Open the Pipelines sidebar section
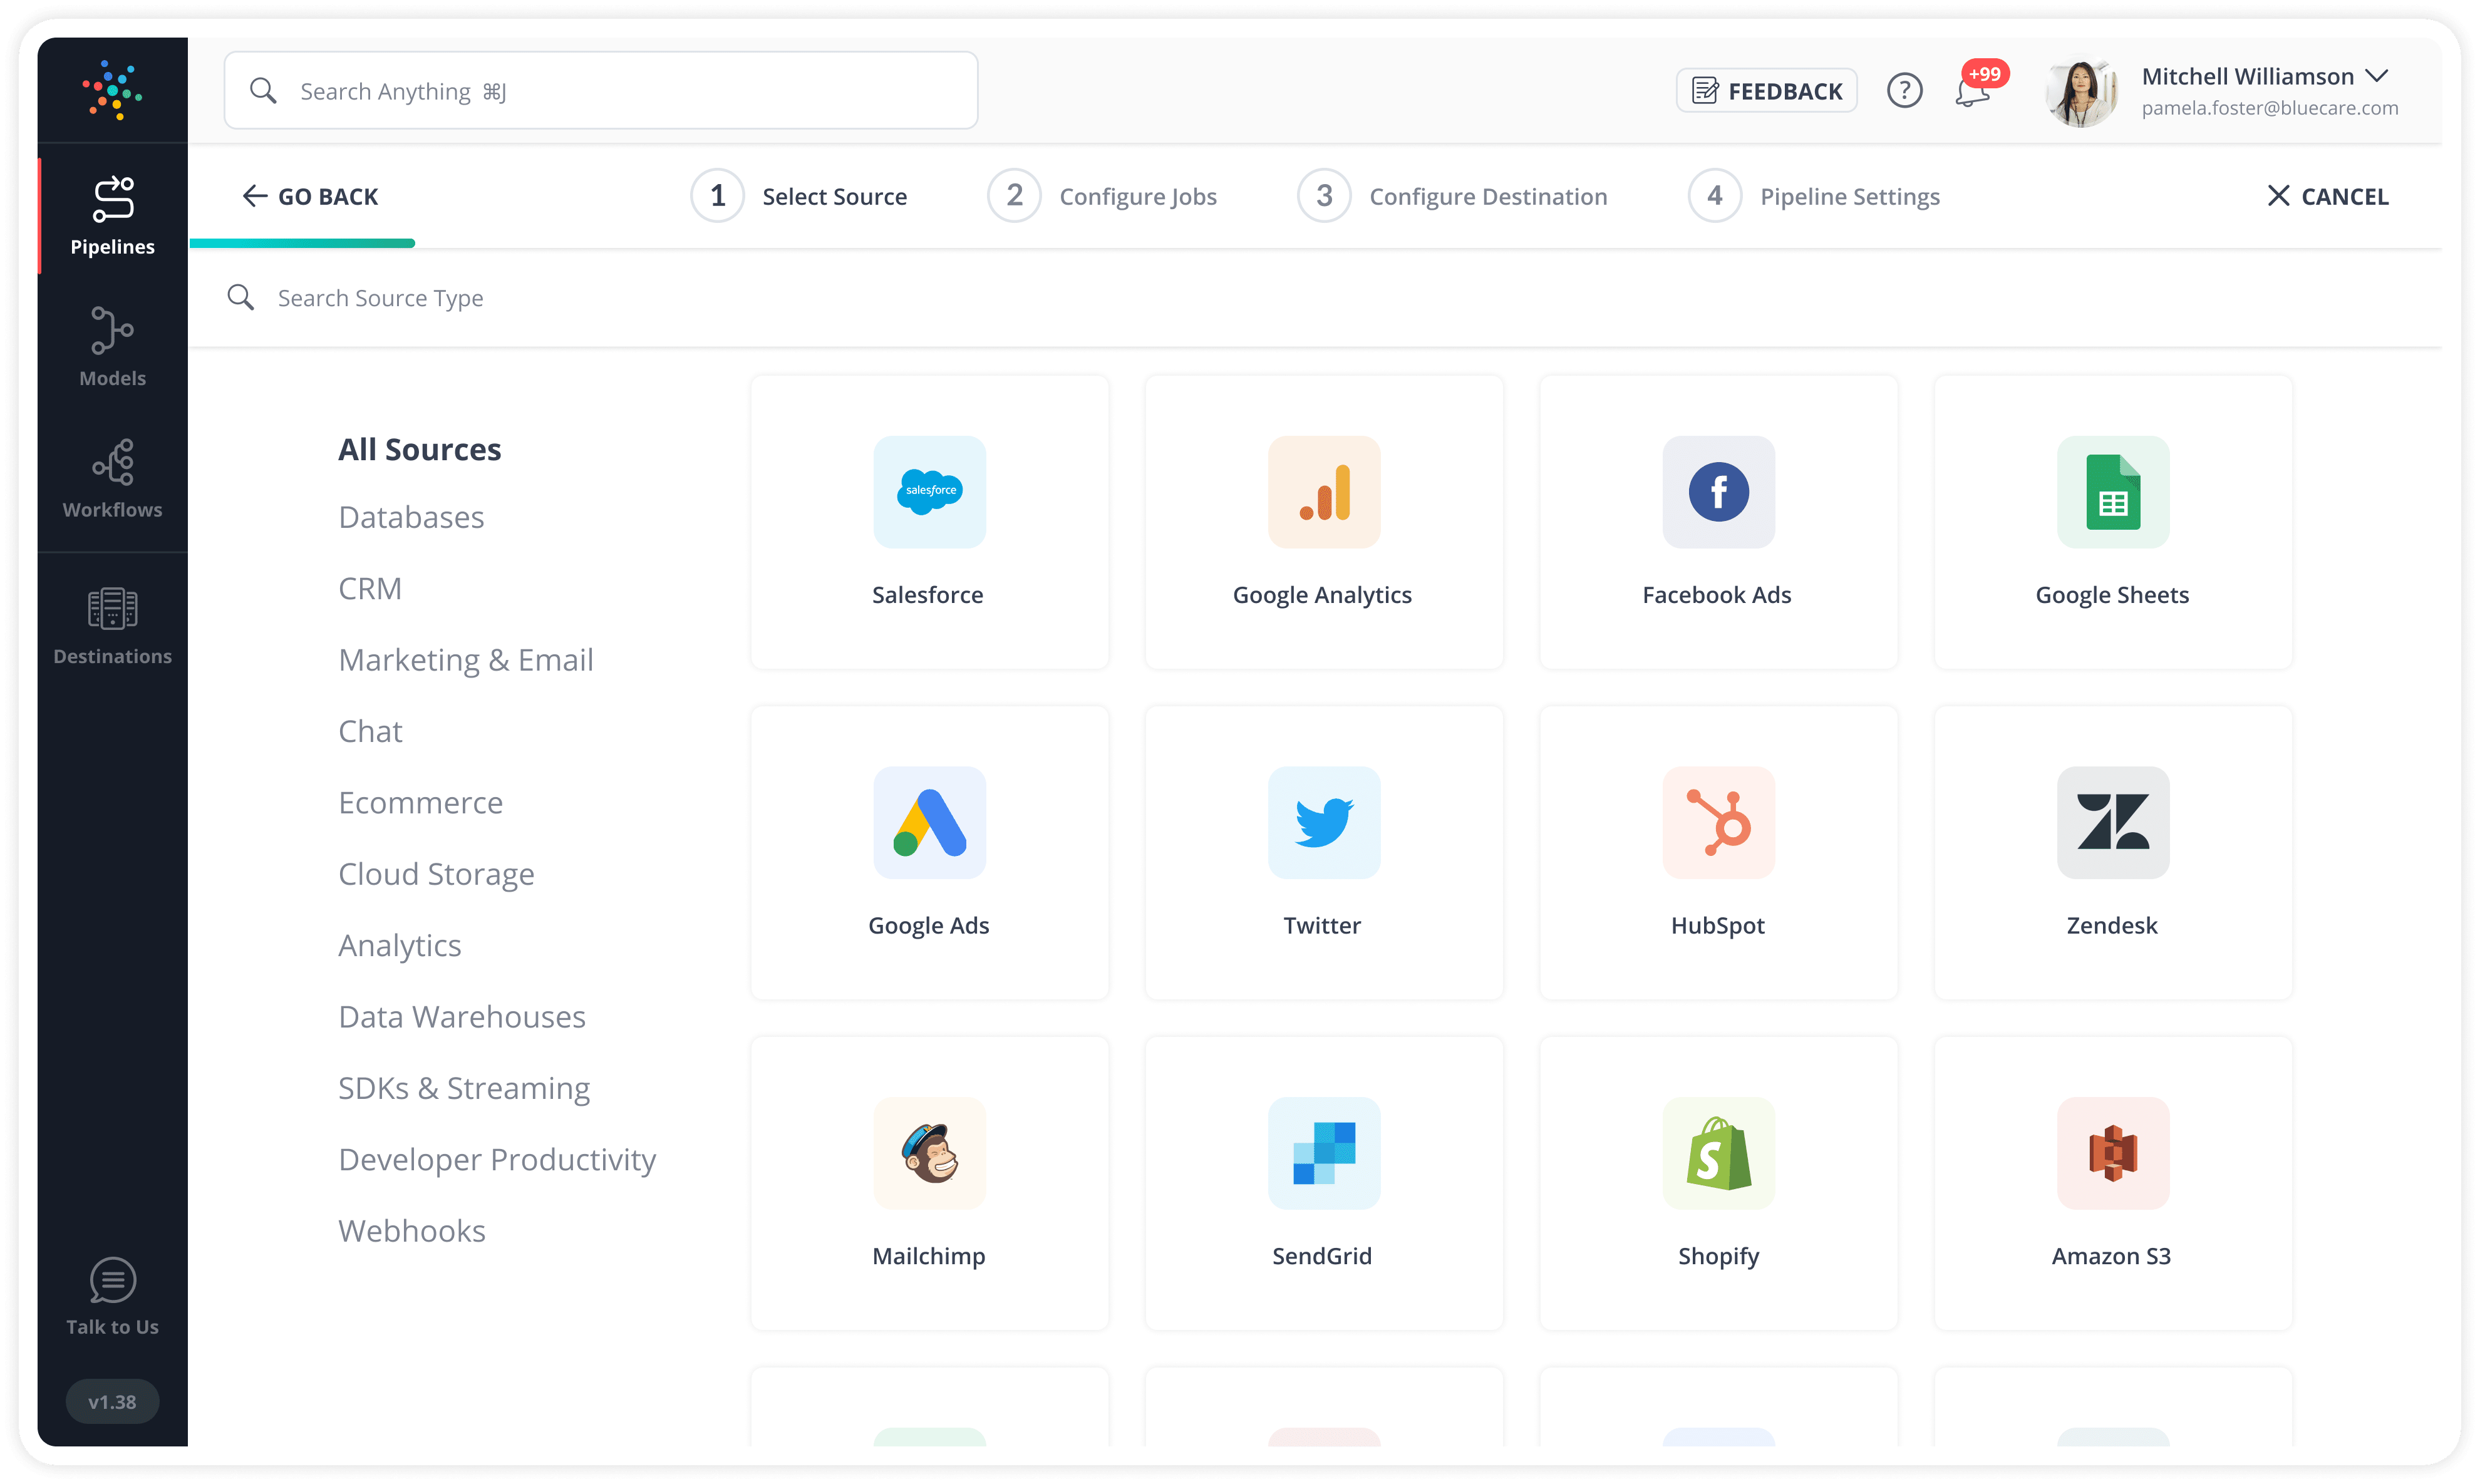The width and height of the screenshot is (2480, 1484). (112, 215)
